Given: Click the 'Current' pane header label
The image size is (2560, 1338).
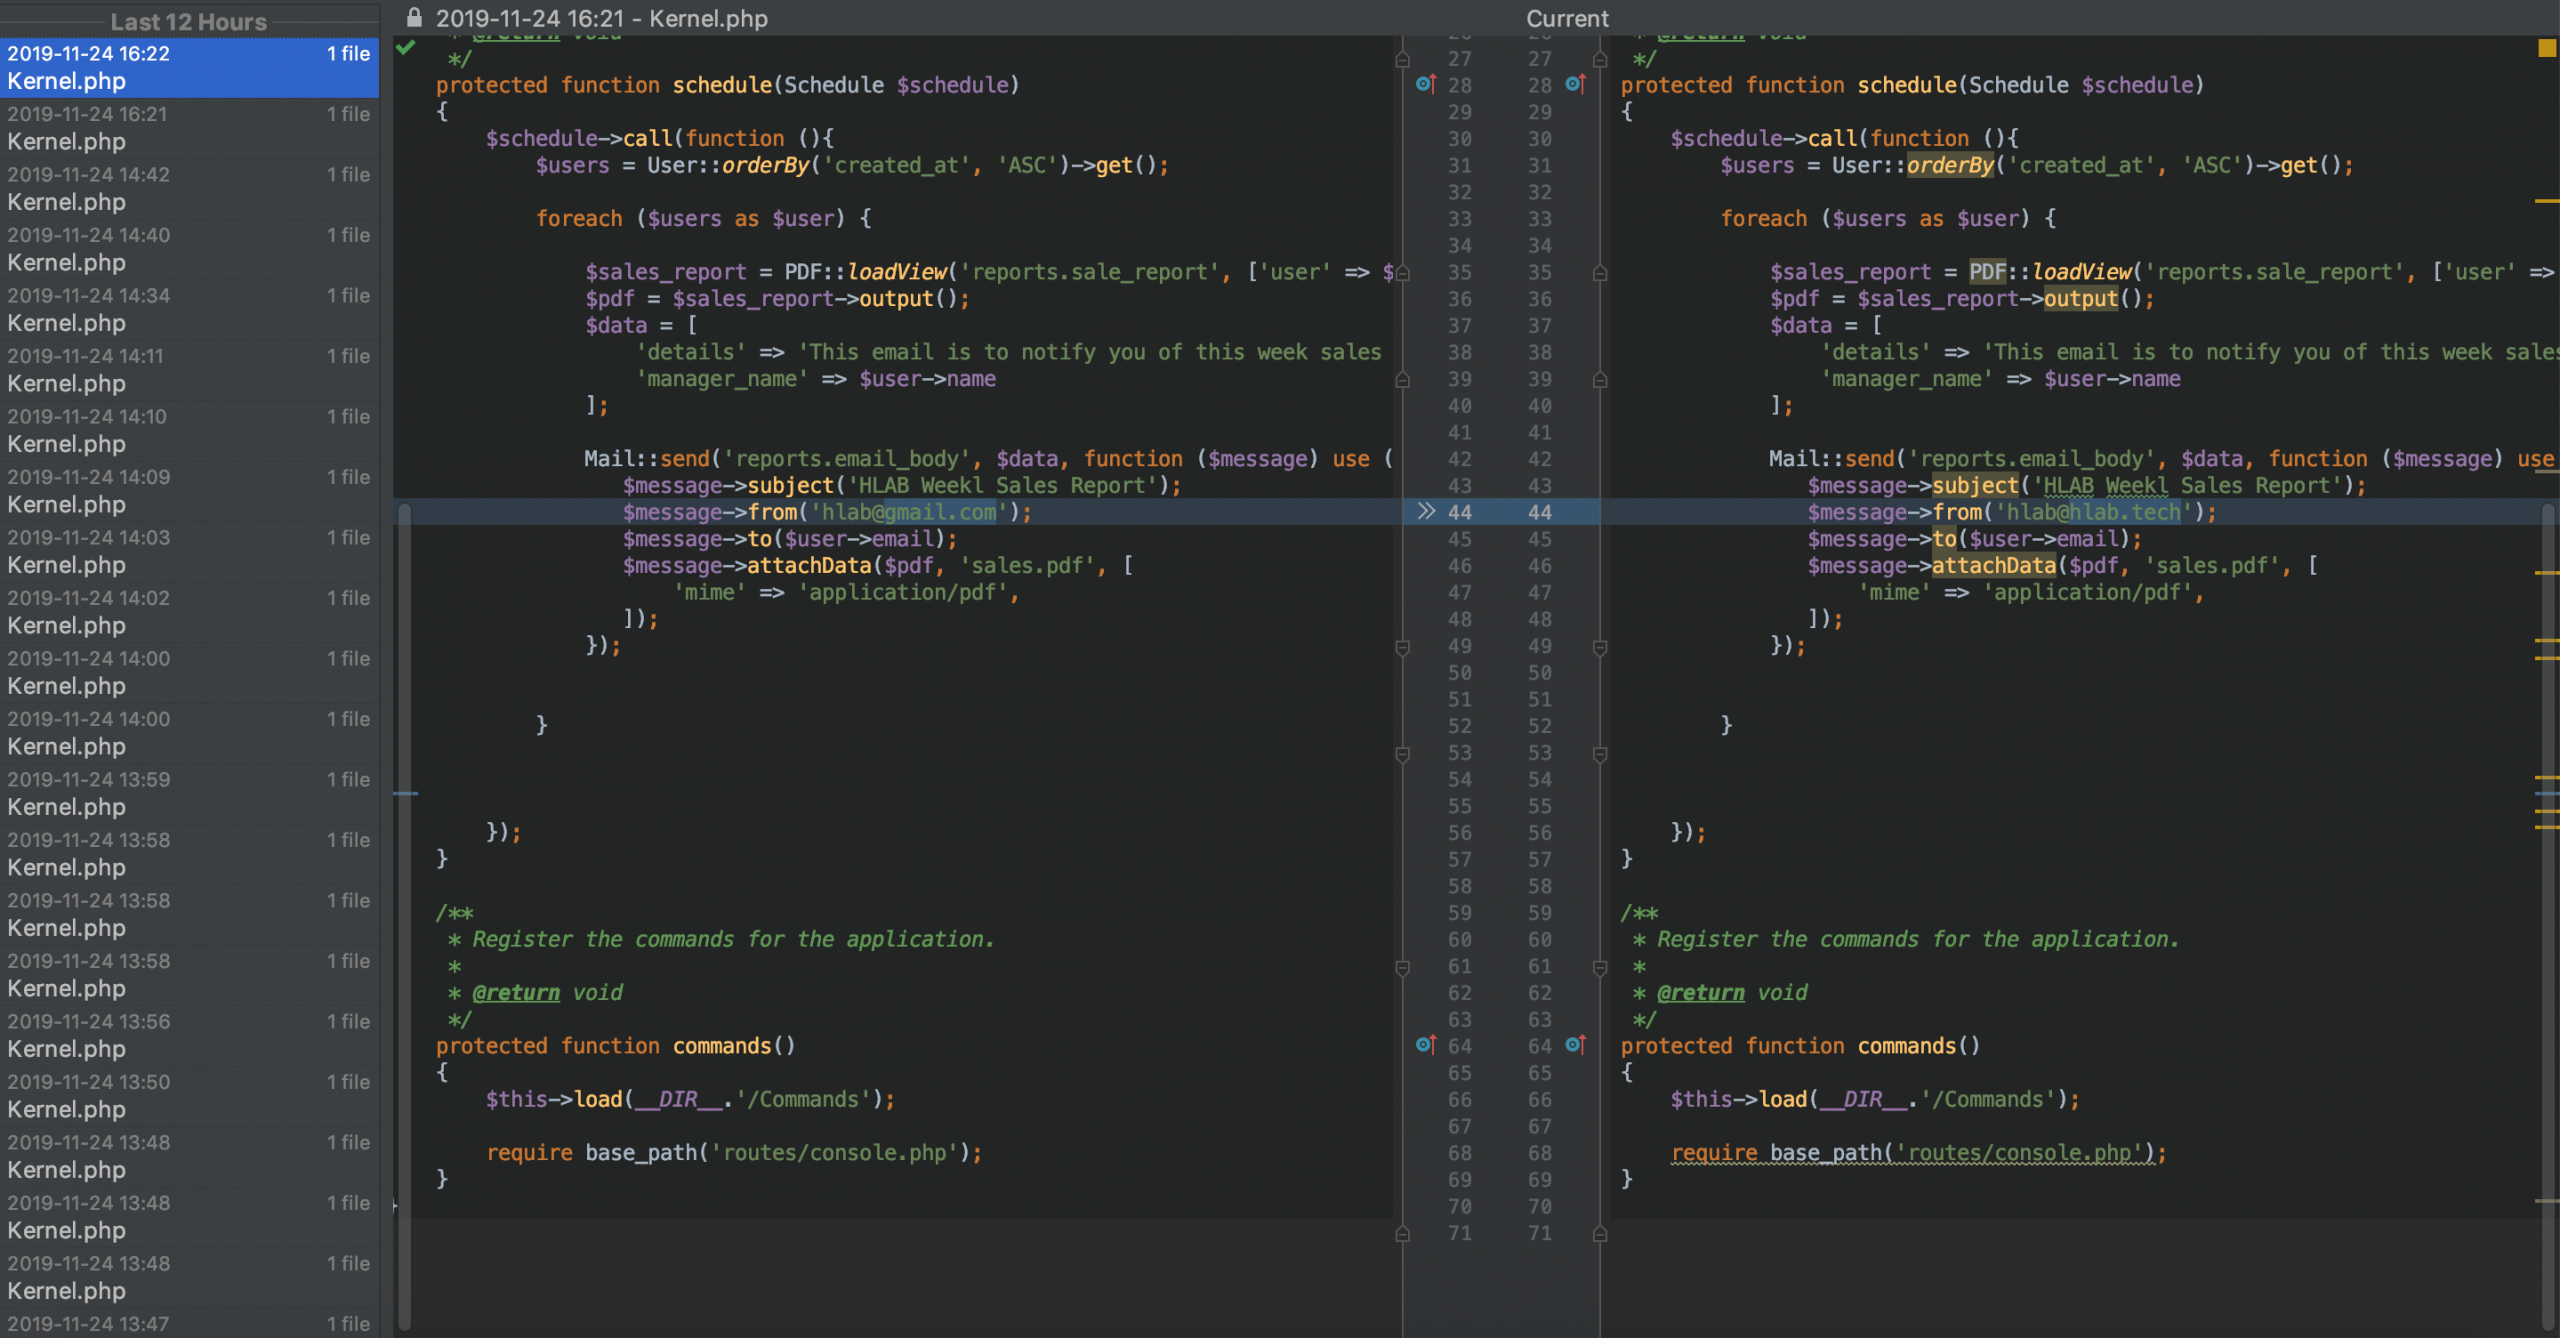Looking at the screenshot, I should [x=1567, y=18].
